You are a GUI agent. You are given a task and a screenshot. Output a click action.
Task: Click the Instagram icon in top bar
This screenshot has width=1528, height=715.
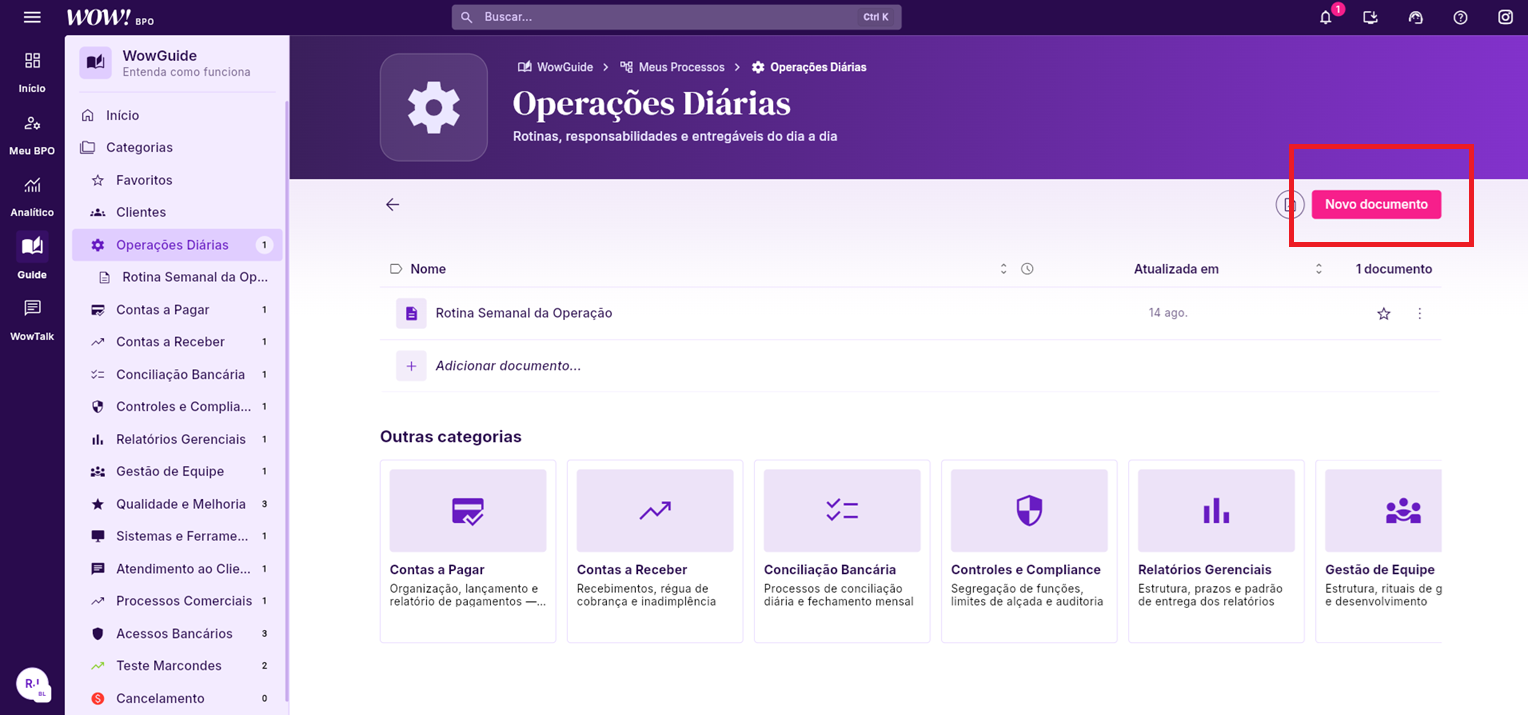coord(1505,17)
